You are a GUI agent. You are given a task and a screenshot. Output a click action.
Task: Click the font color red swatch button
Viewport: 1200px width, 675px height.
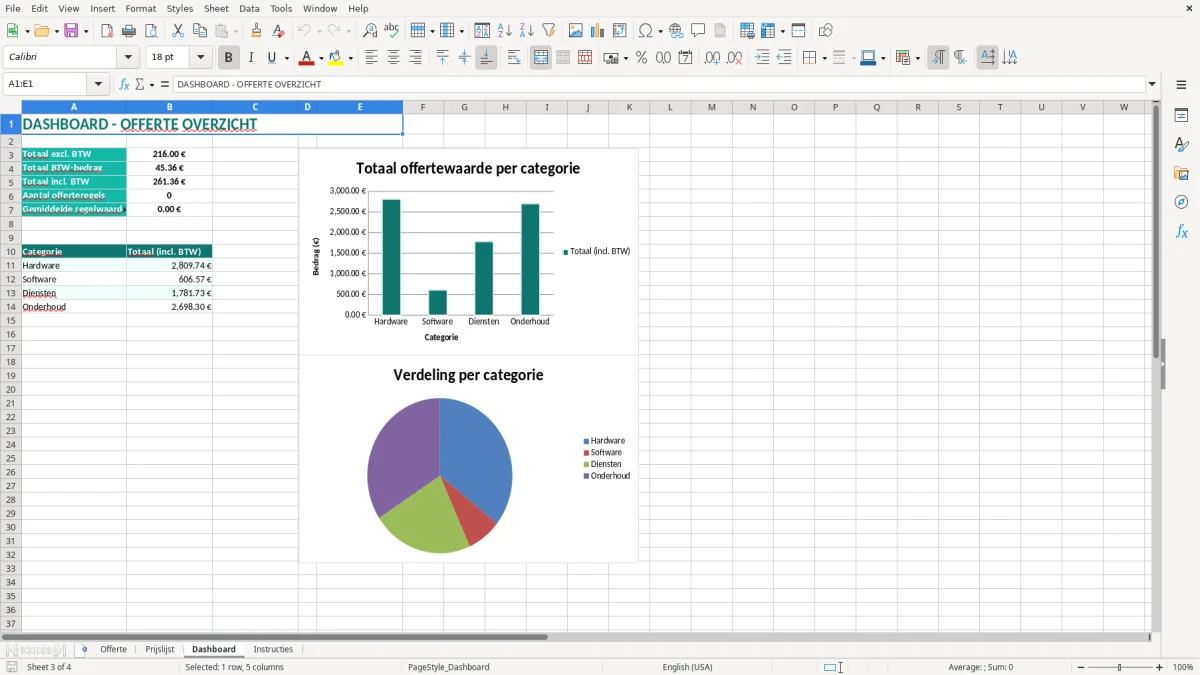click(x=307, y=58)
